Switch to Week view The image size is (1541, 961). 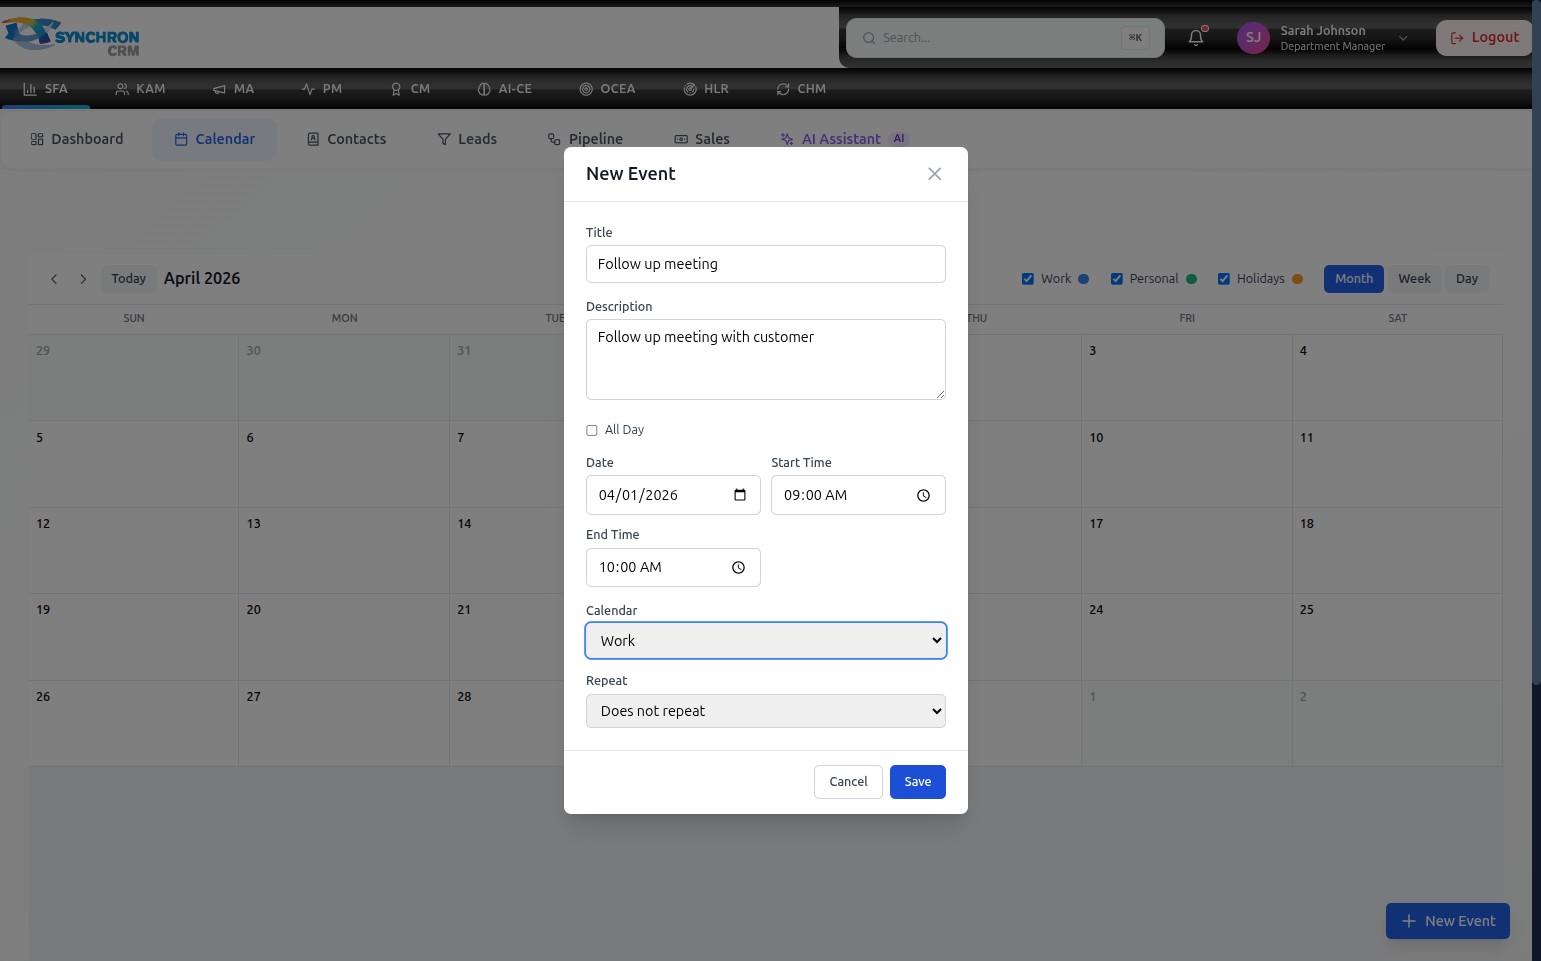click(1414, 279)
